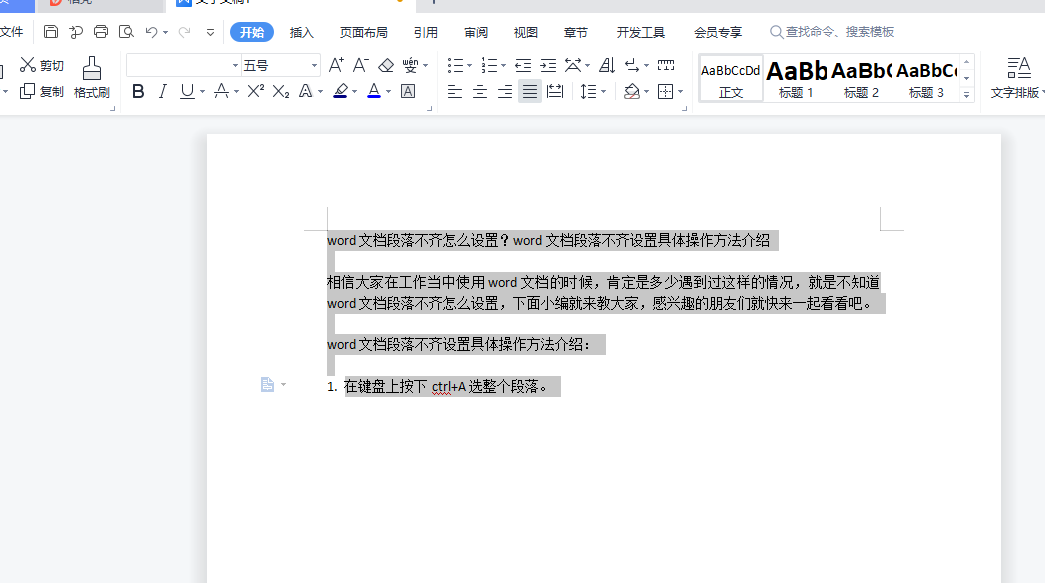Click the Print icon in quick access toolbar
The height and width of the screenshot is (583, 1045).
[101, 32]
